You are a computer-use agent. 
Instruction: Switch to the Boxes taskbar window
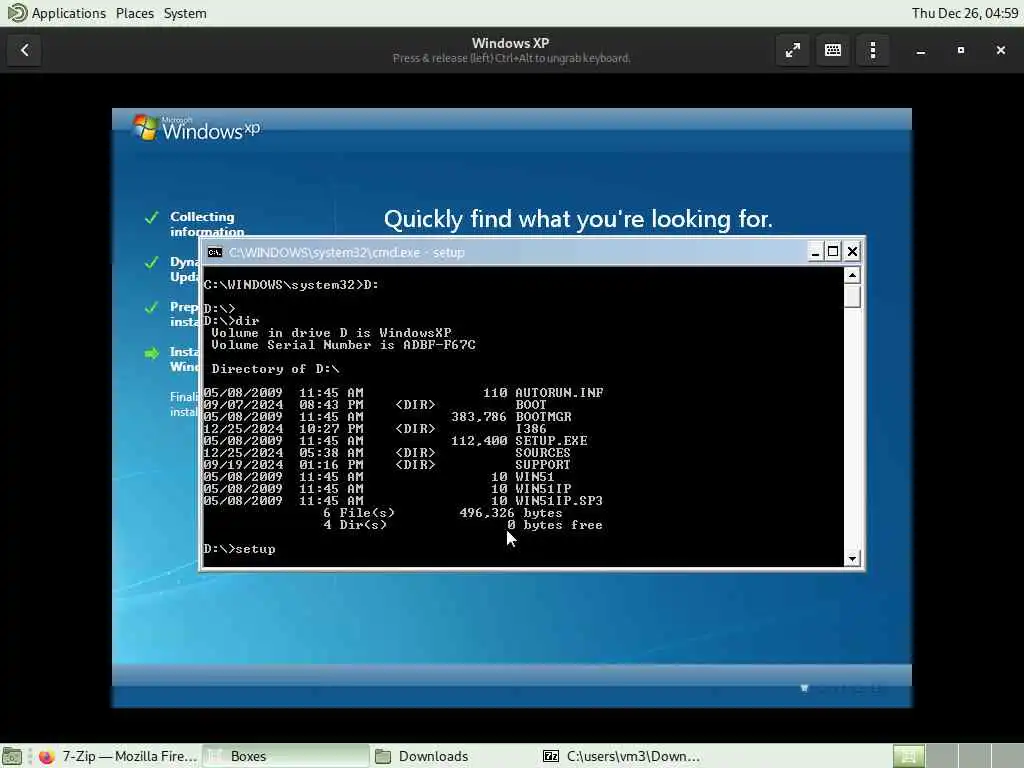(286, 756)
